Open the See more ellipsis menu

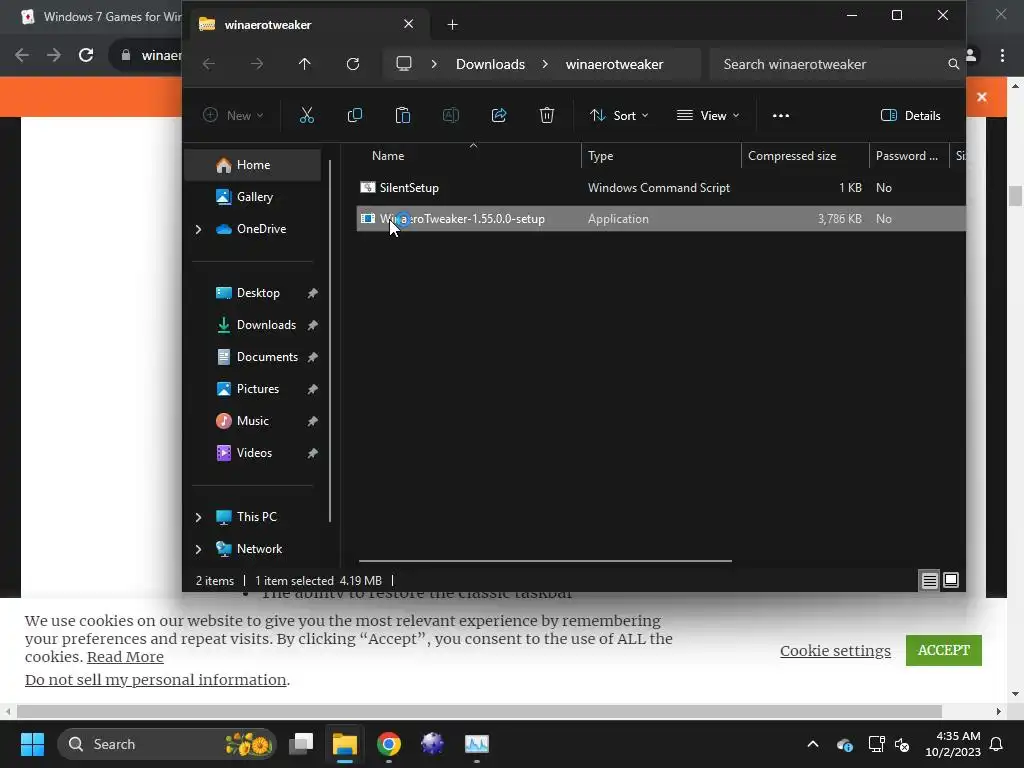pos(780,116)
